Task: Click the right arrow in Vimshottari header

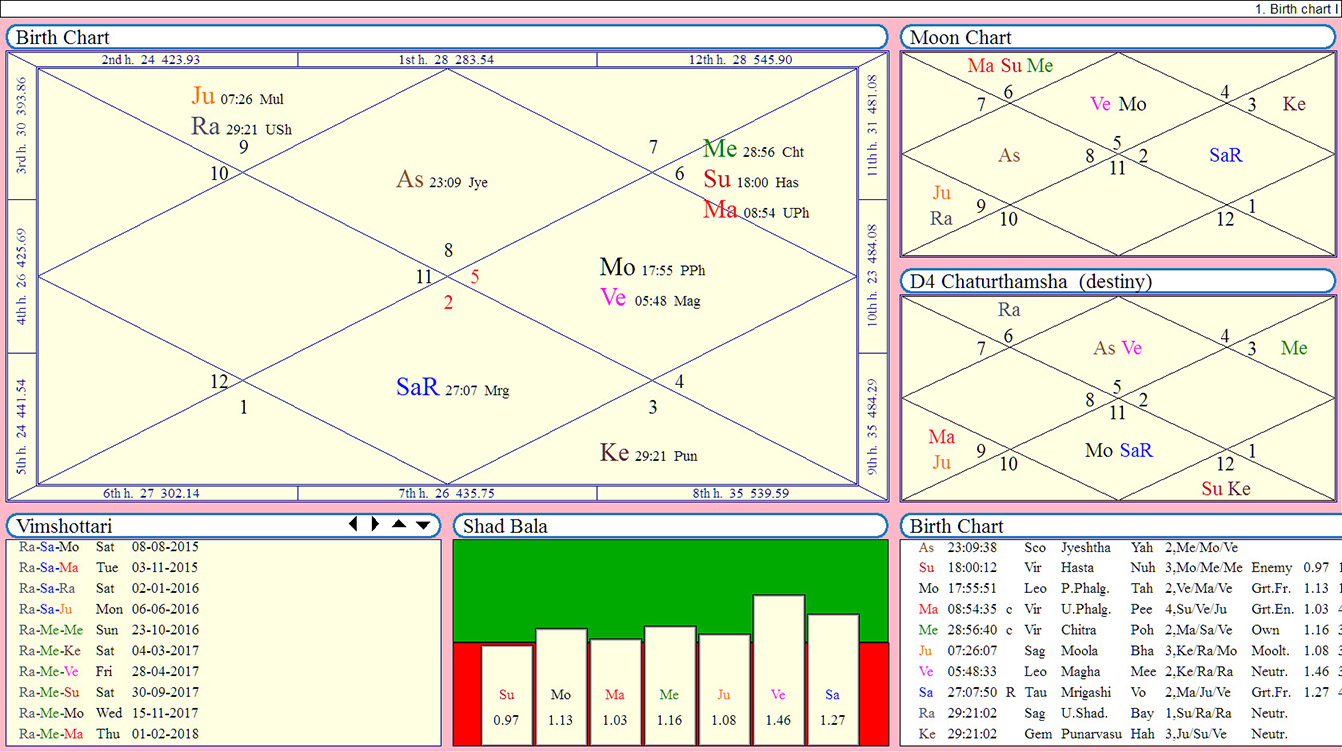Action: [375, 525]
